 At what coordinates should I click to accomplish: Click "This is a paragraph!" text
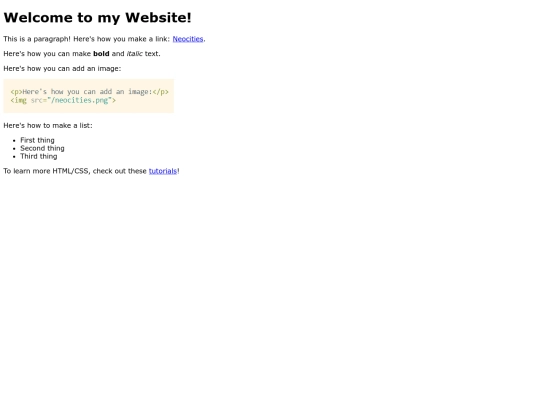pyautogui.click(x=37, y=39)
